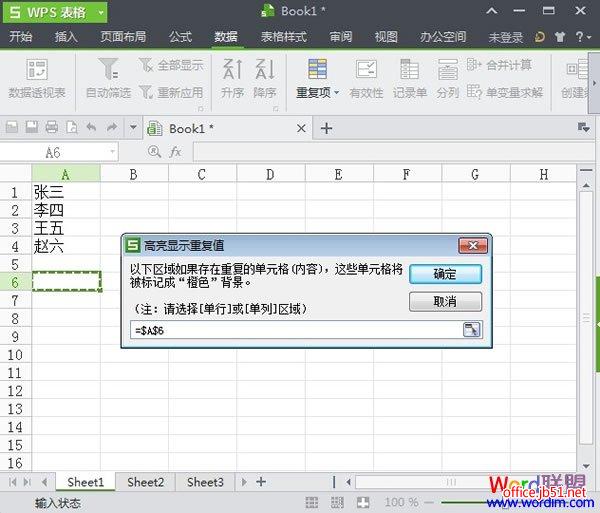Open the 页面布局 ribbon tab
This screenshot has height=513, width=600.
point(123,37)
